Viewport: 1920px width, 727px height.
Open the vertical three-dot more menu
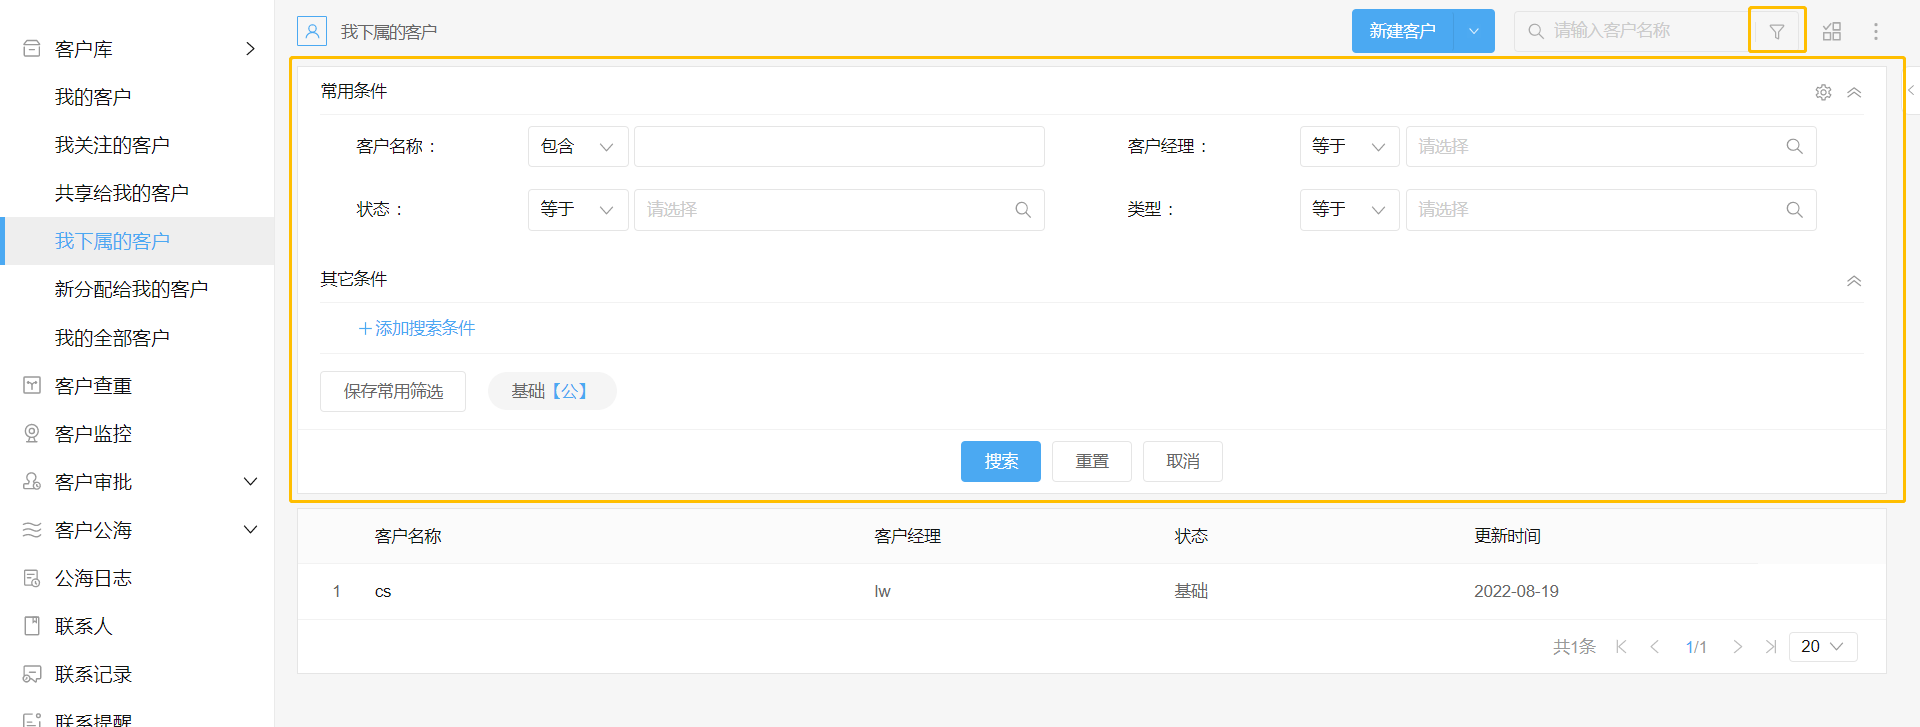coord(1875,31)
